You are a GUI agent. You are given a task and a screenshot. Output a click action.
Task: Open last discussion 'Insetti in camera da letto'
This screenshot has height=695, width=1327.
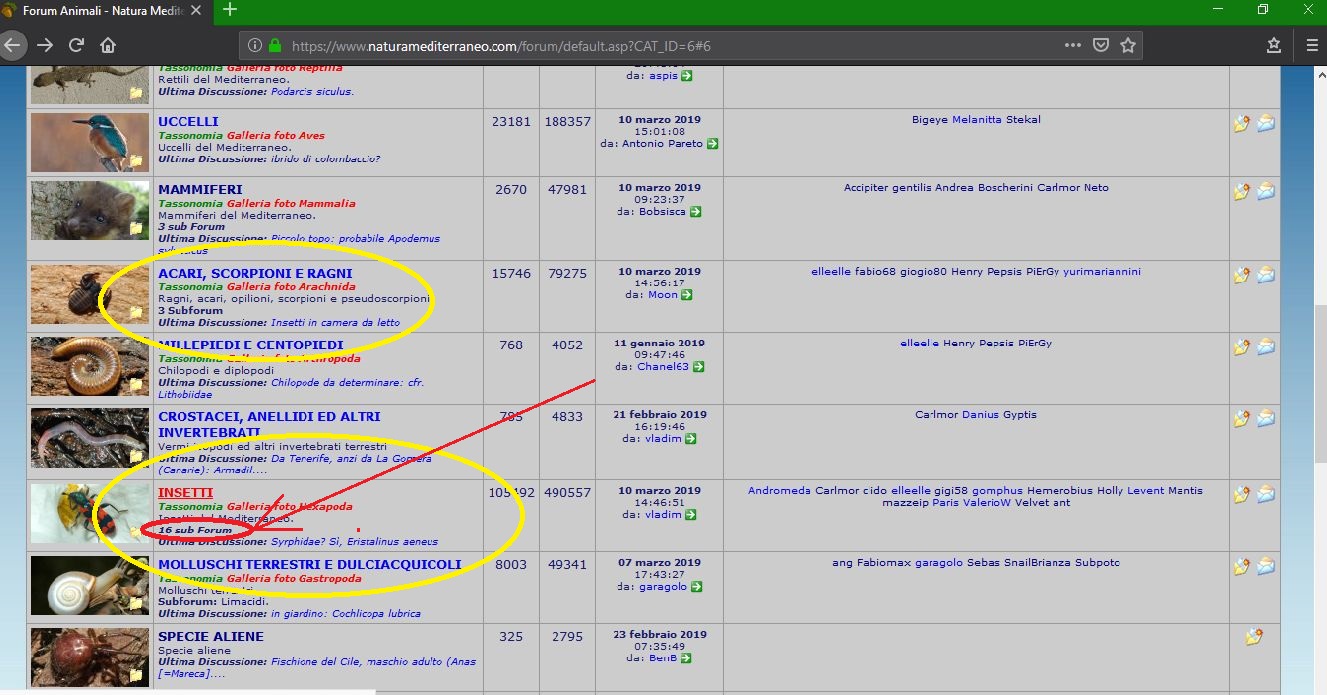pos(335,323)
